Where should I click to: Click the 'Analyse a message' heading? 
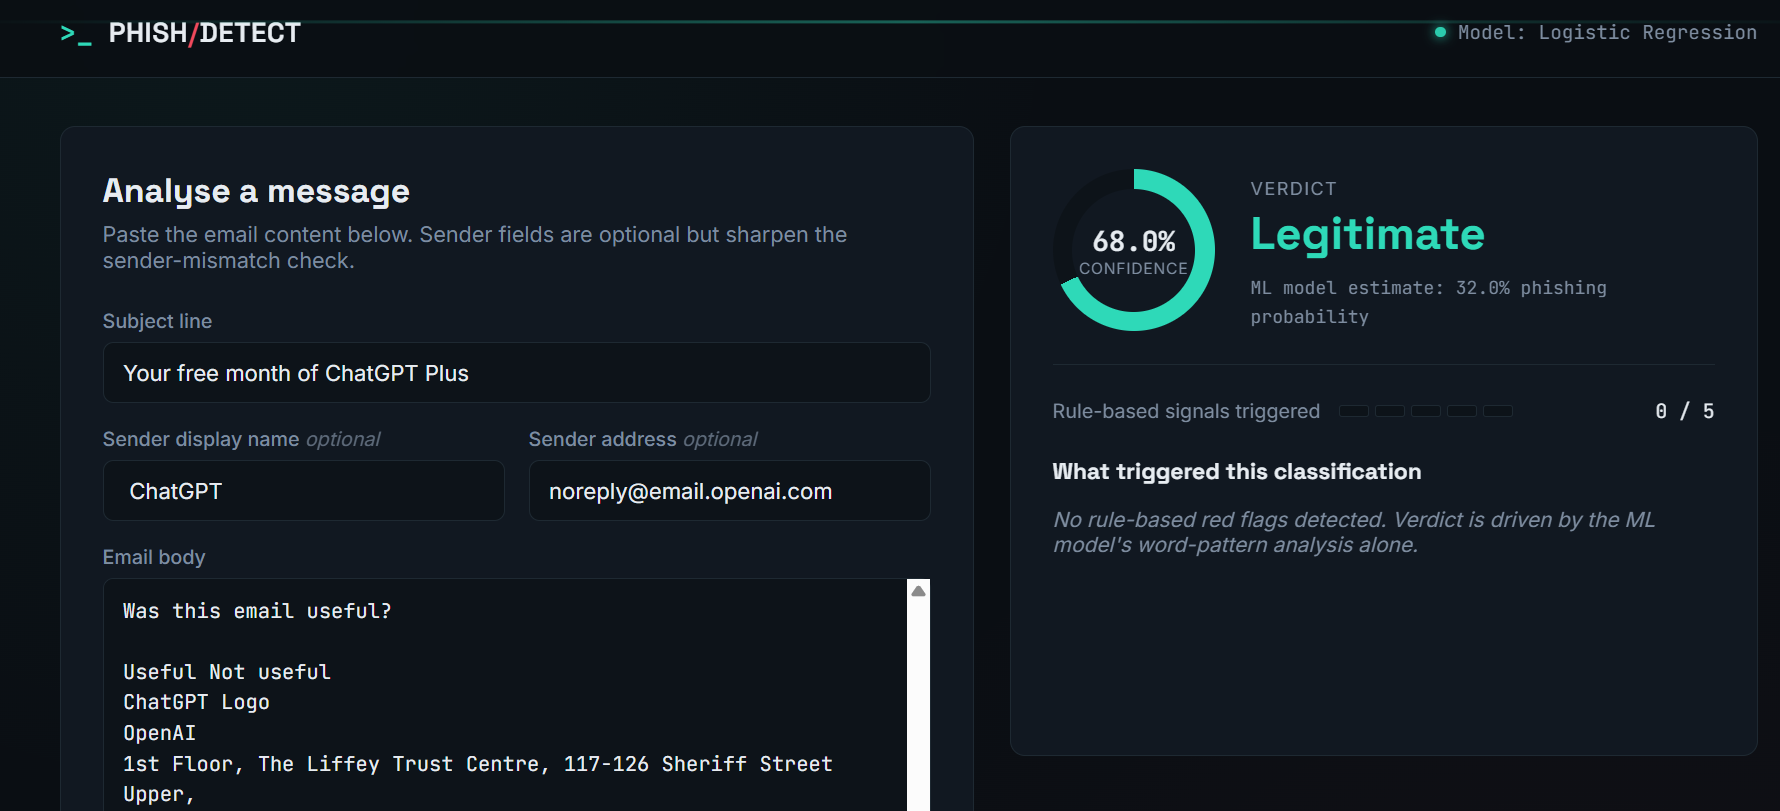tap(256, 191)
